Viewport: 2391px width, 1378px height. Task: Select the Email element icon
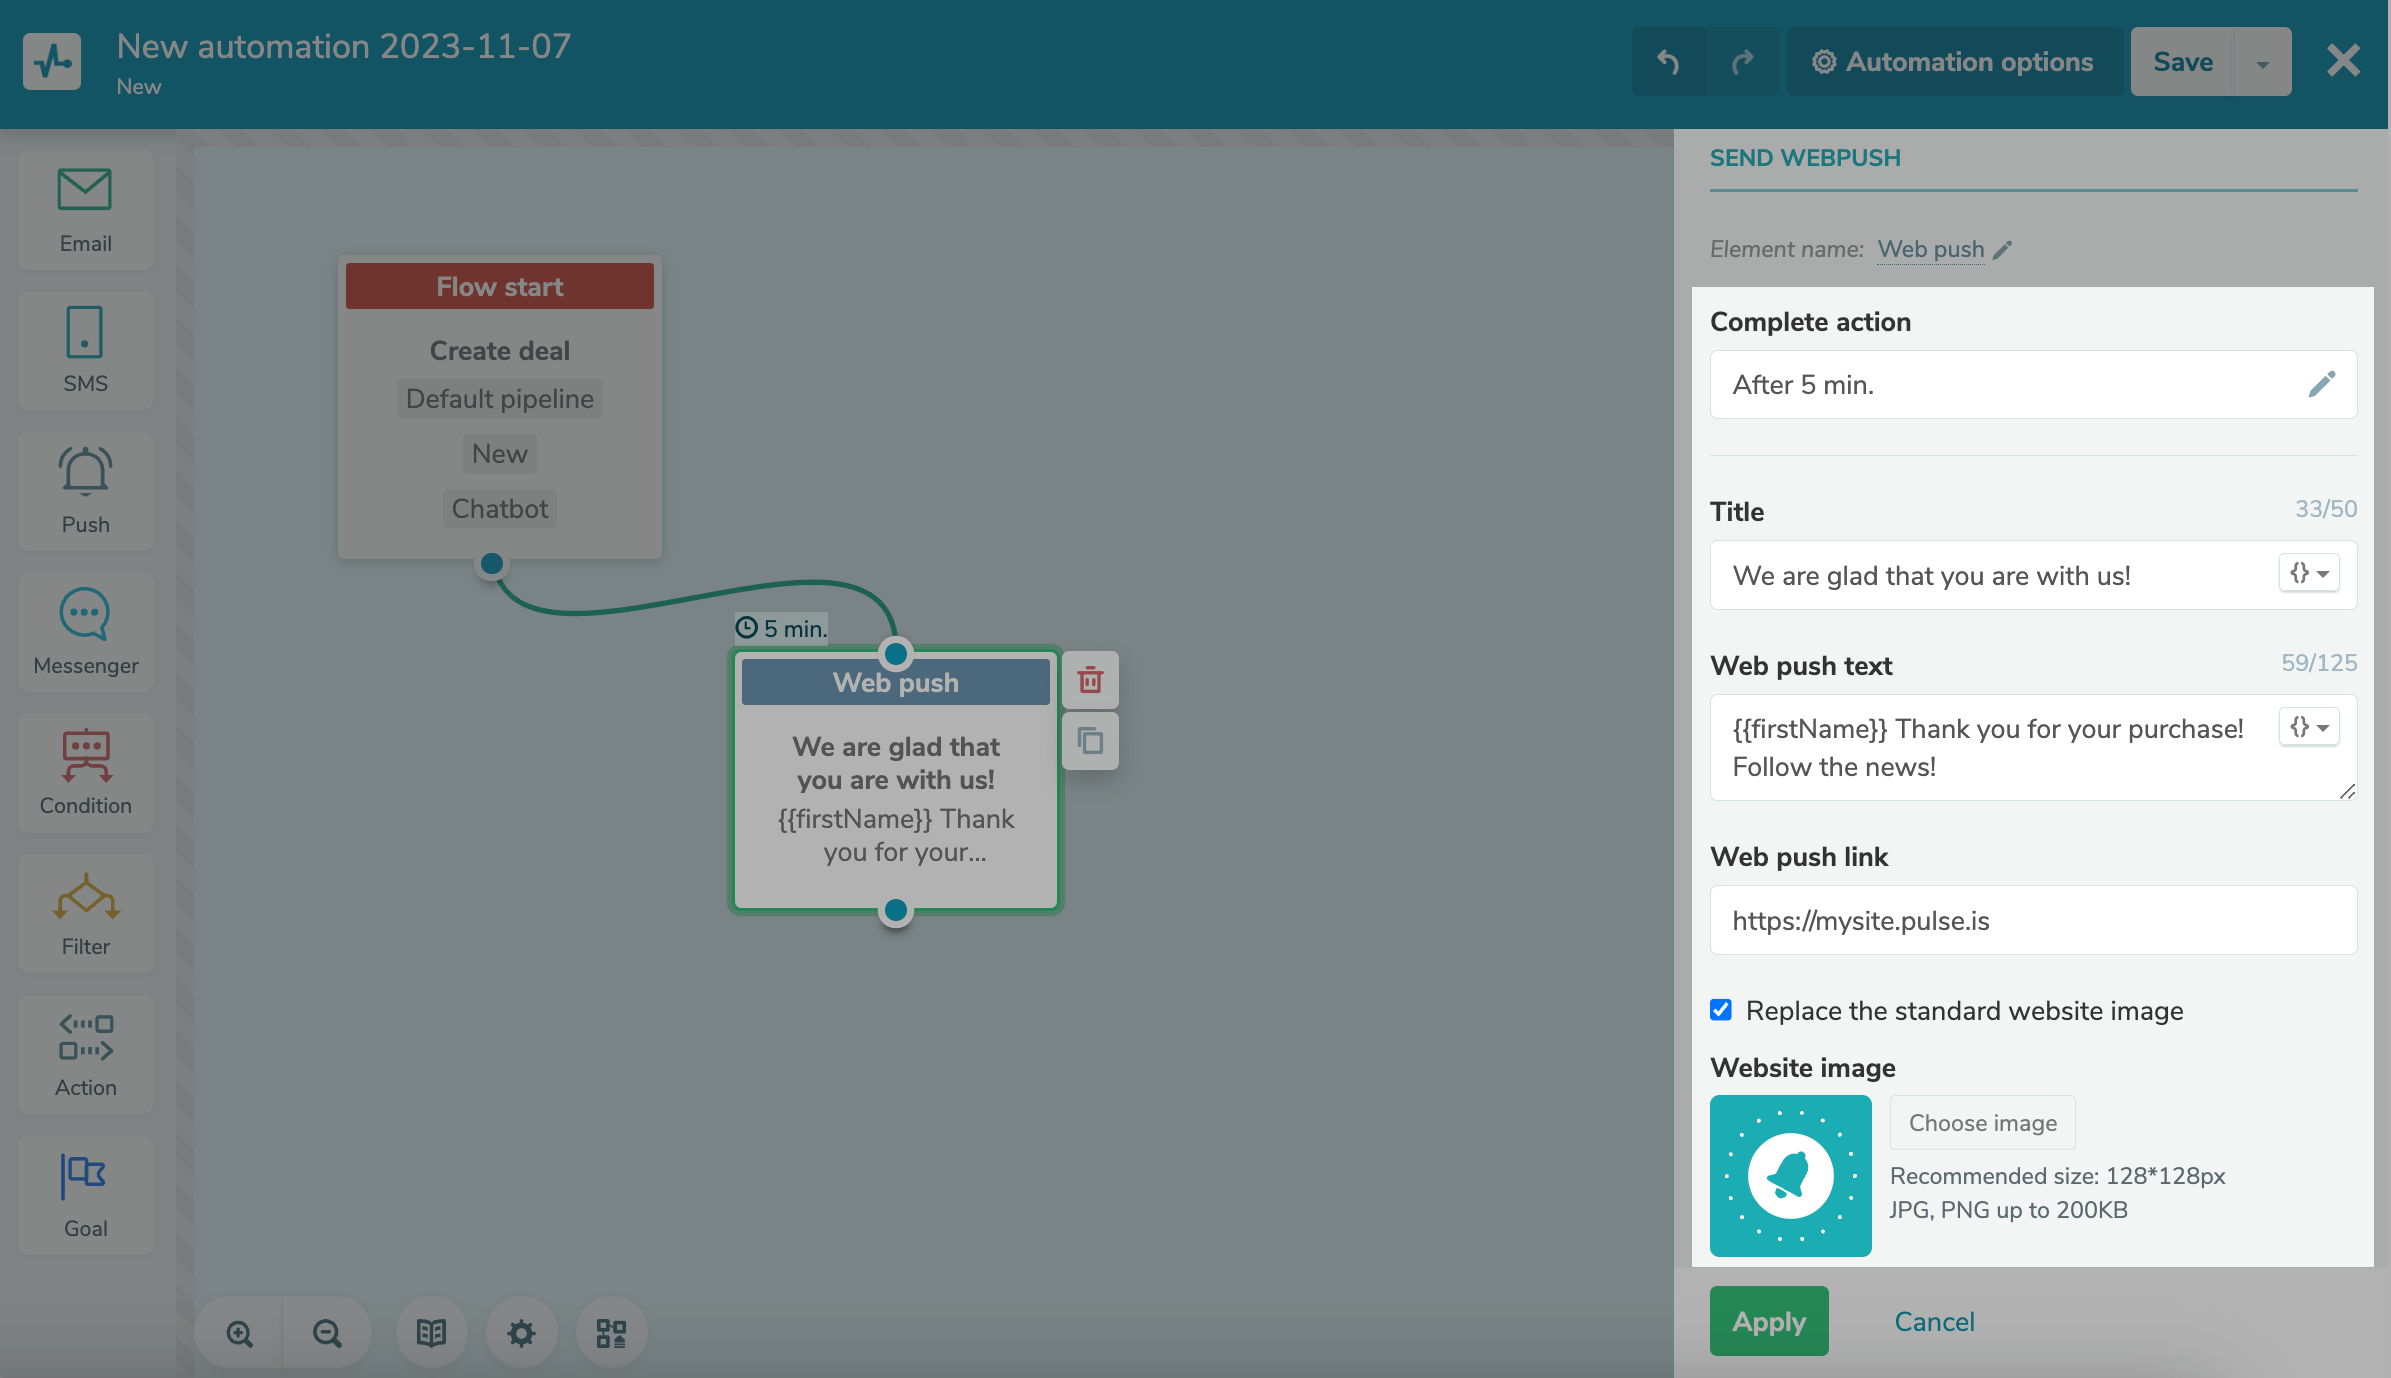click(x=85, y=190)
